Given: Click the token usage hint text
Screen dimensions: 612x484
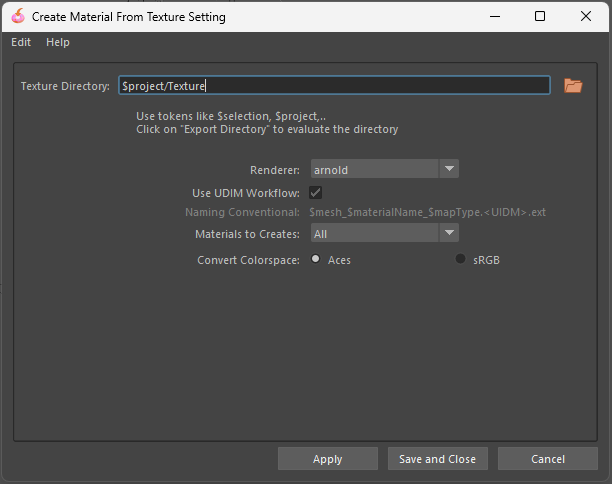Looking at the screenshot, I should pyautogui.click(x=267, y=122).
